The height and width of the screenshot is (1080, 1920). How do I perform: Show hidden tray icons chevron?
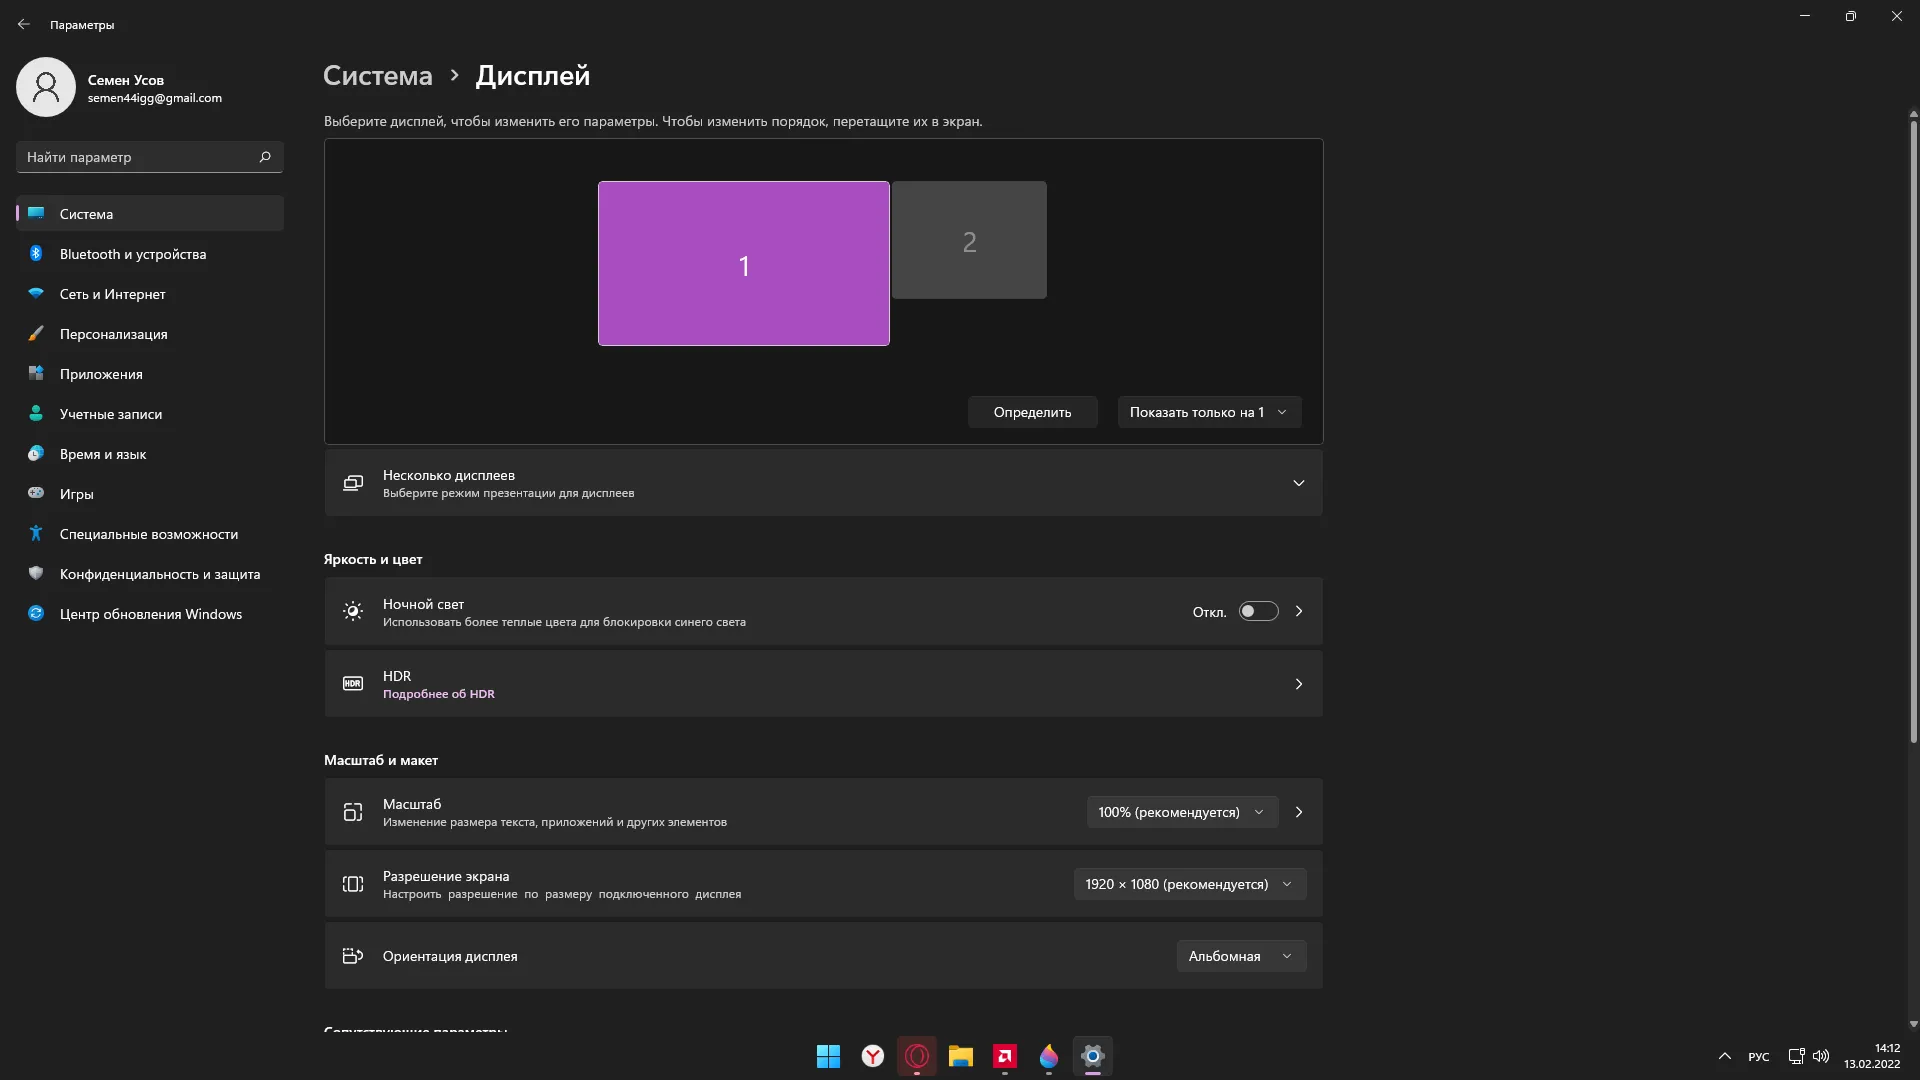1725,1056
